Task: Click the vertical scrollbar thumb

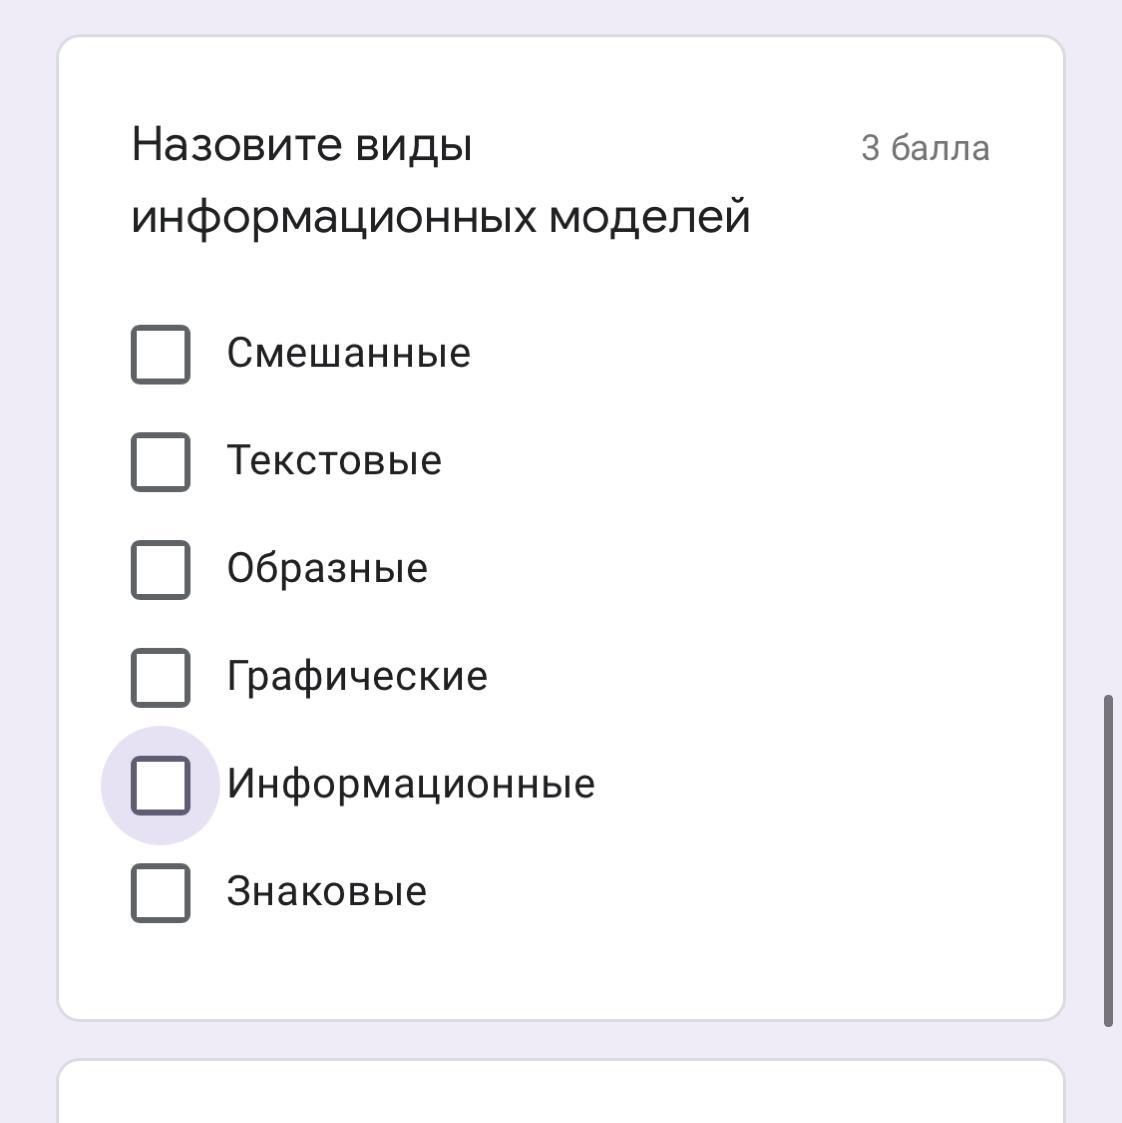Action: pos(1108,860)
